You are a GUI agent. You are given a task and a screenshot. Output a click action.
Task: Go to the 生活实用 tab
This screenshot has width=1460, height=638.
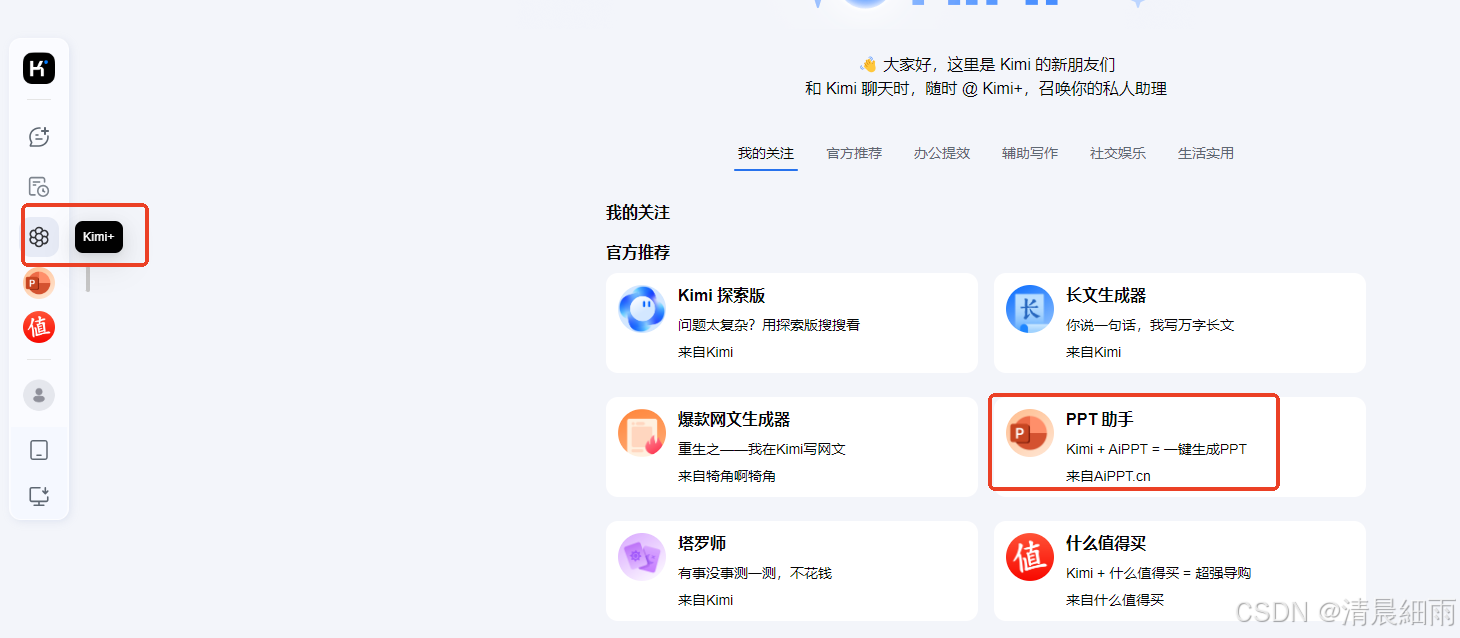1206,153
